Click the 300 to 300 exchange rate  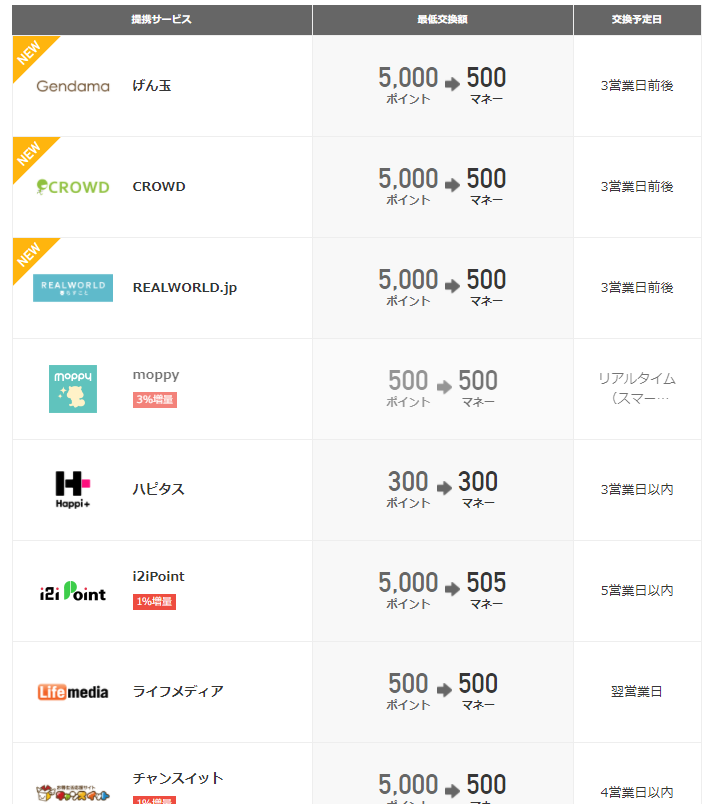442,489
